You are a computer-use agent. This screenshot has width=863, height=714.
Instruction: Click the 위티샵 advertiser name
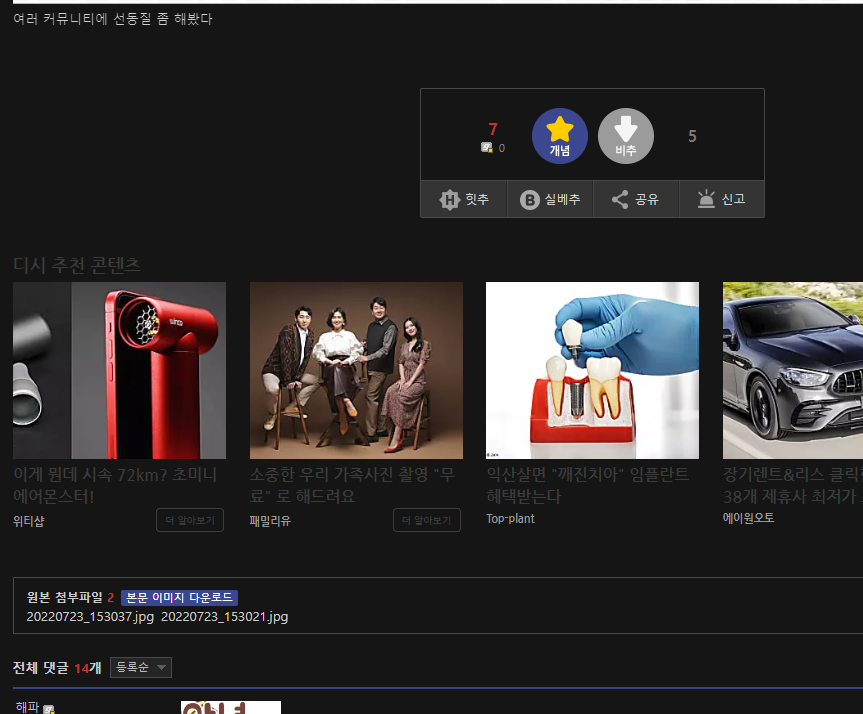(29, 521)
